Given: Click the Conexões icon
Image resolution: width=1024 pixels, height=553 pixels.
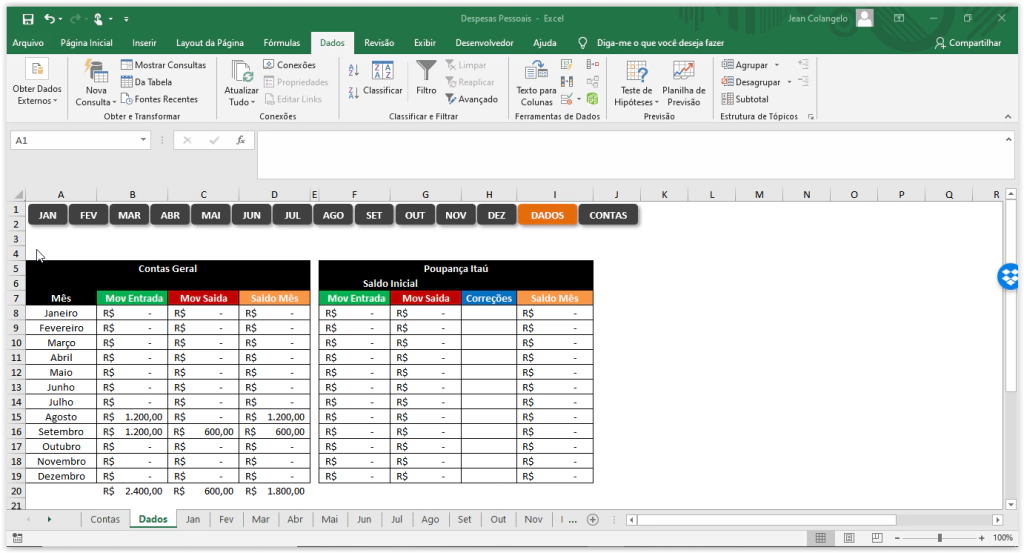Looking at the screenshot, I should coord(269,65).
